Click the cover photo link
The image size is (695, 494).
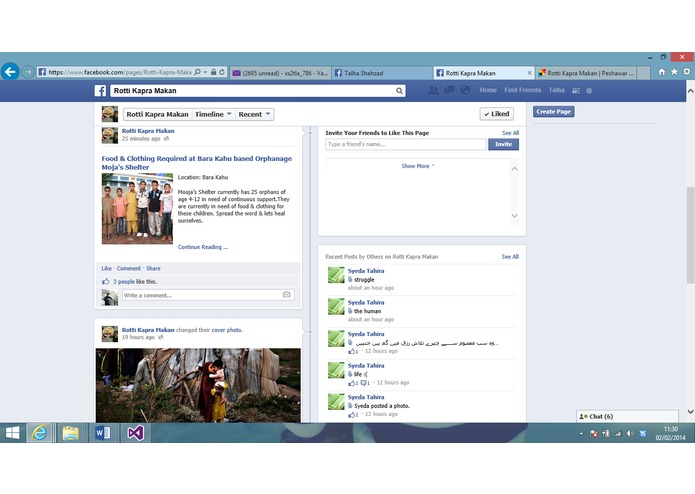click(x=226, y=330)
